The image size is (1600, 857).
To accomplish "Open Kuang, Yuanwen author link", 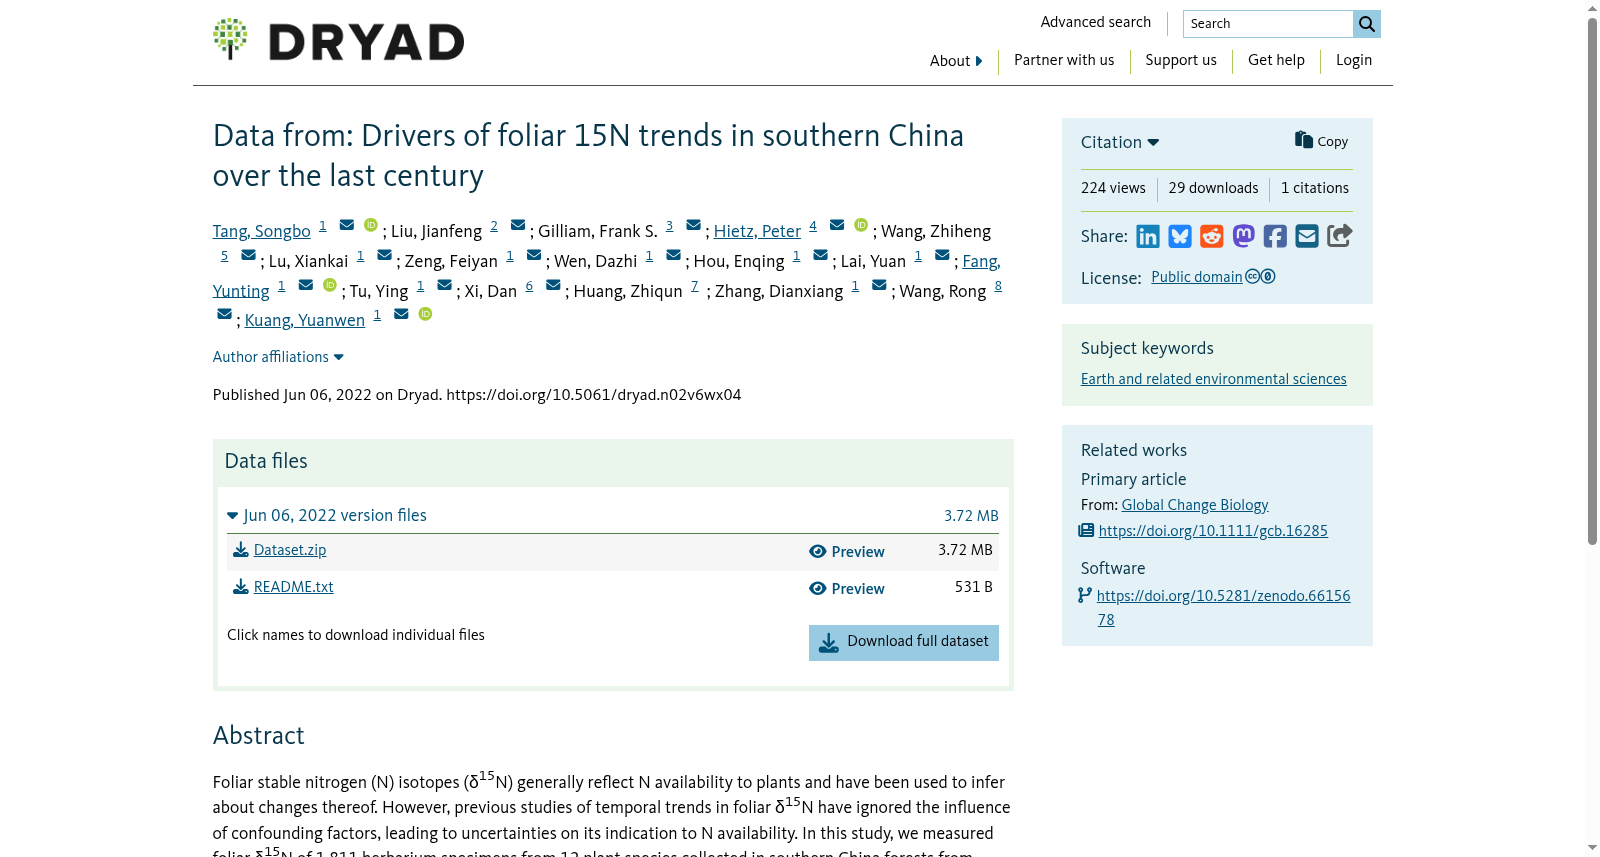I will (x=305, y=320).
